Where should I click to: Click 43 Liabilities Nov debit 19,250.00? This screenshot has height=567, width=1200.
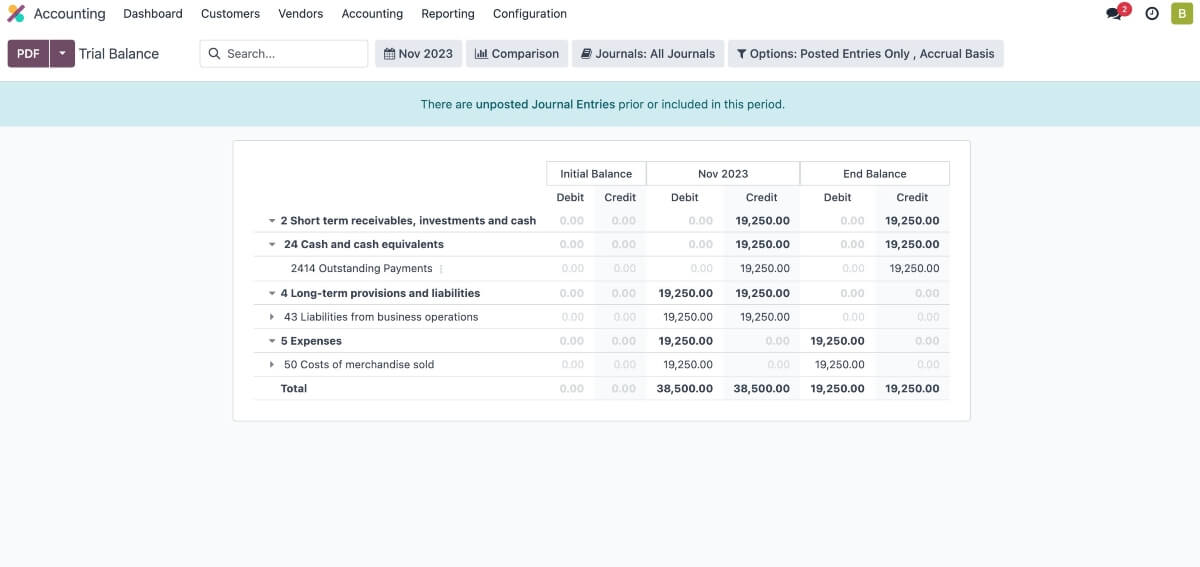click(x=688, y=317)
